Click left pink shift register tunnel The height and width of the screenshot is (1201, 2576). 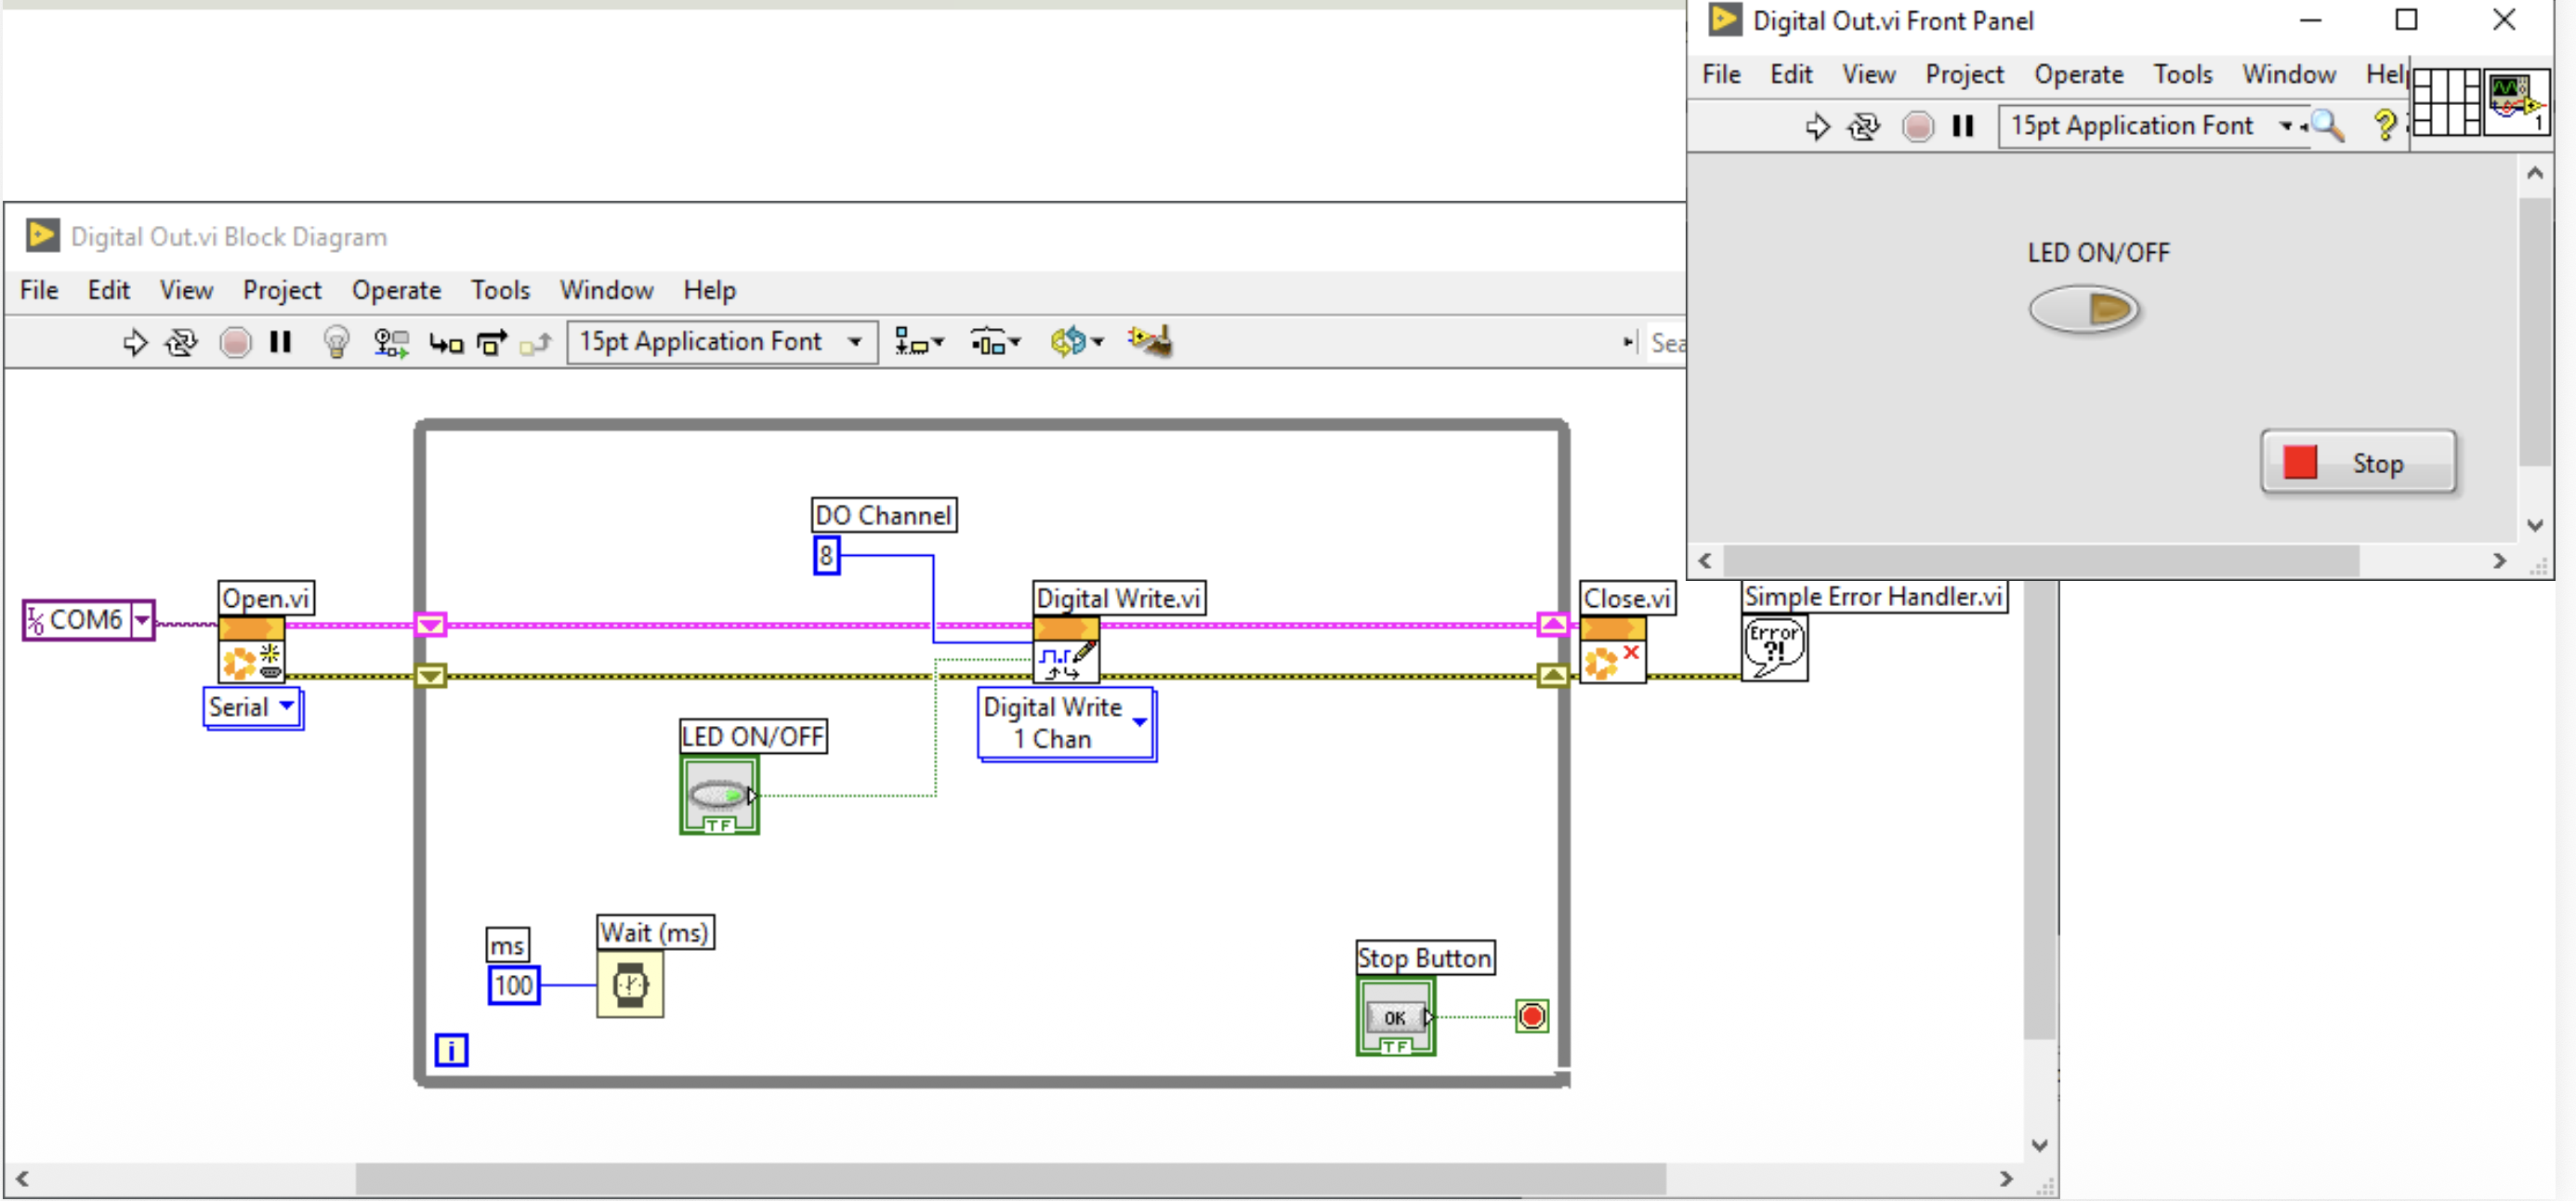pyautogui.click(x=430, y=625)
